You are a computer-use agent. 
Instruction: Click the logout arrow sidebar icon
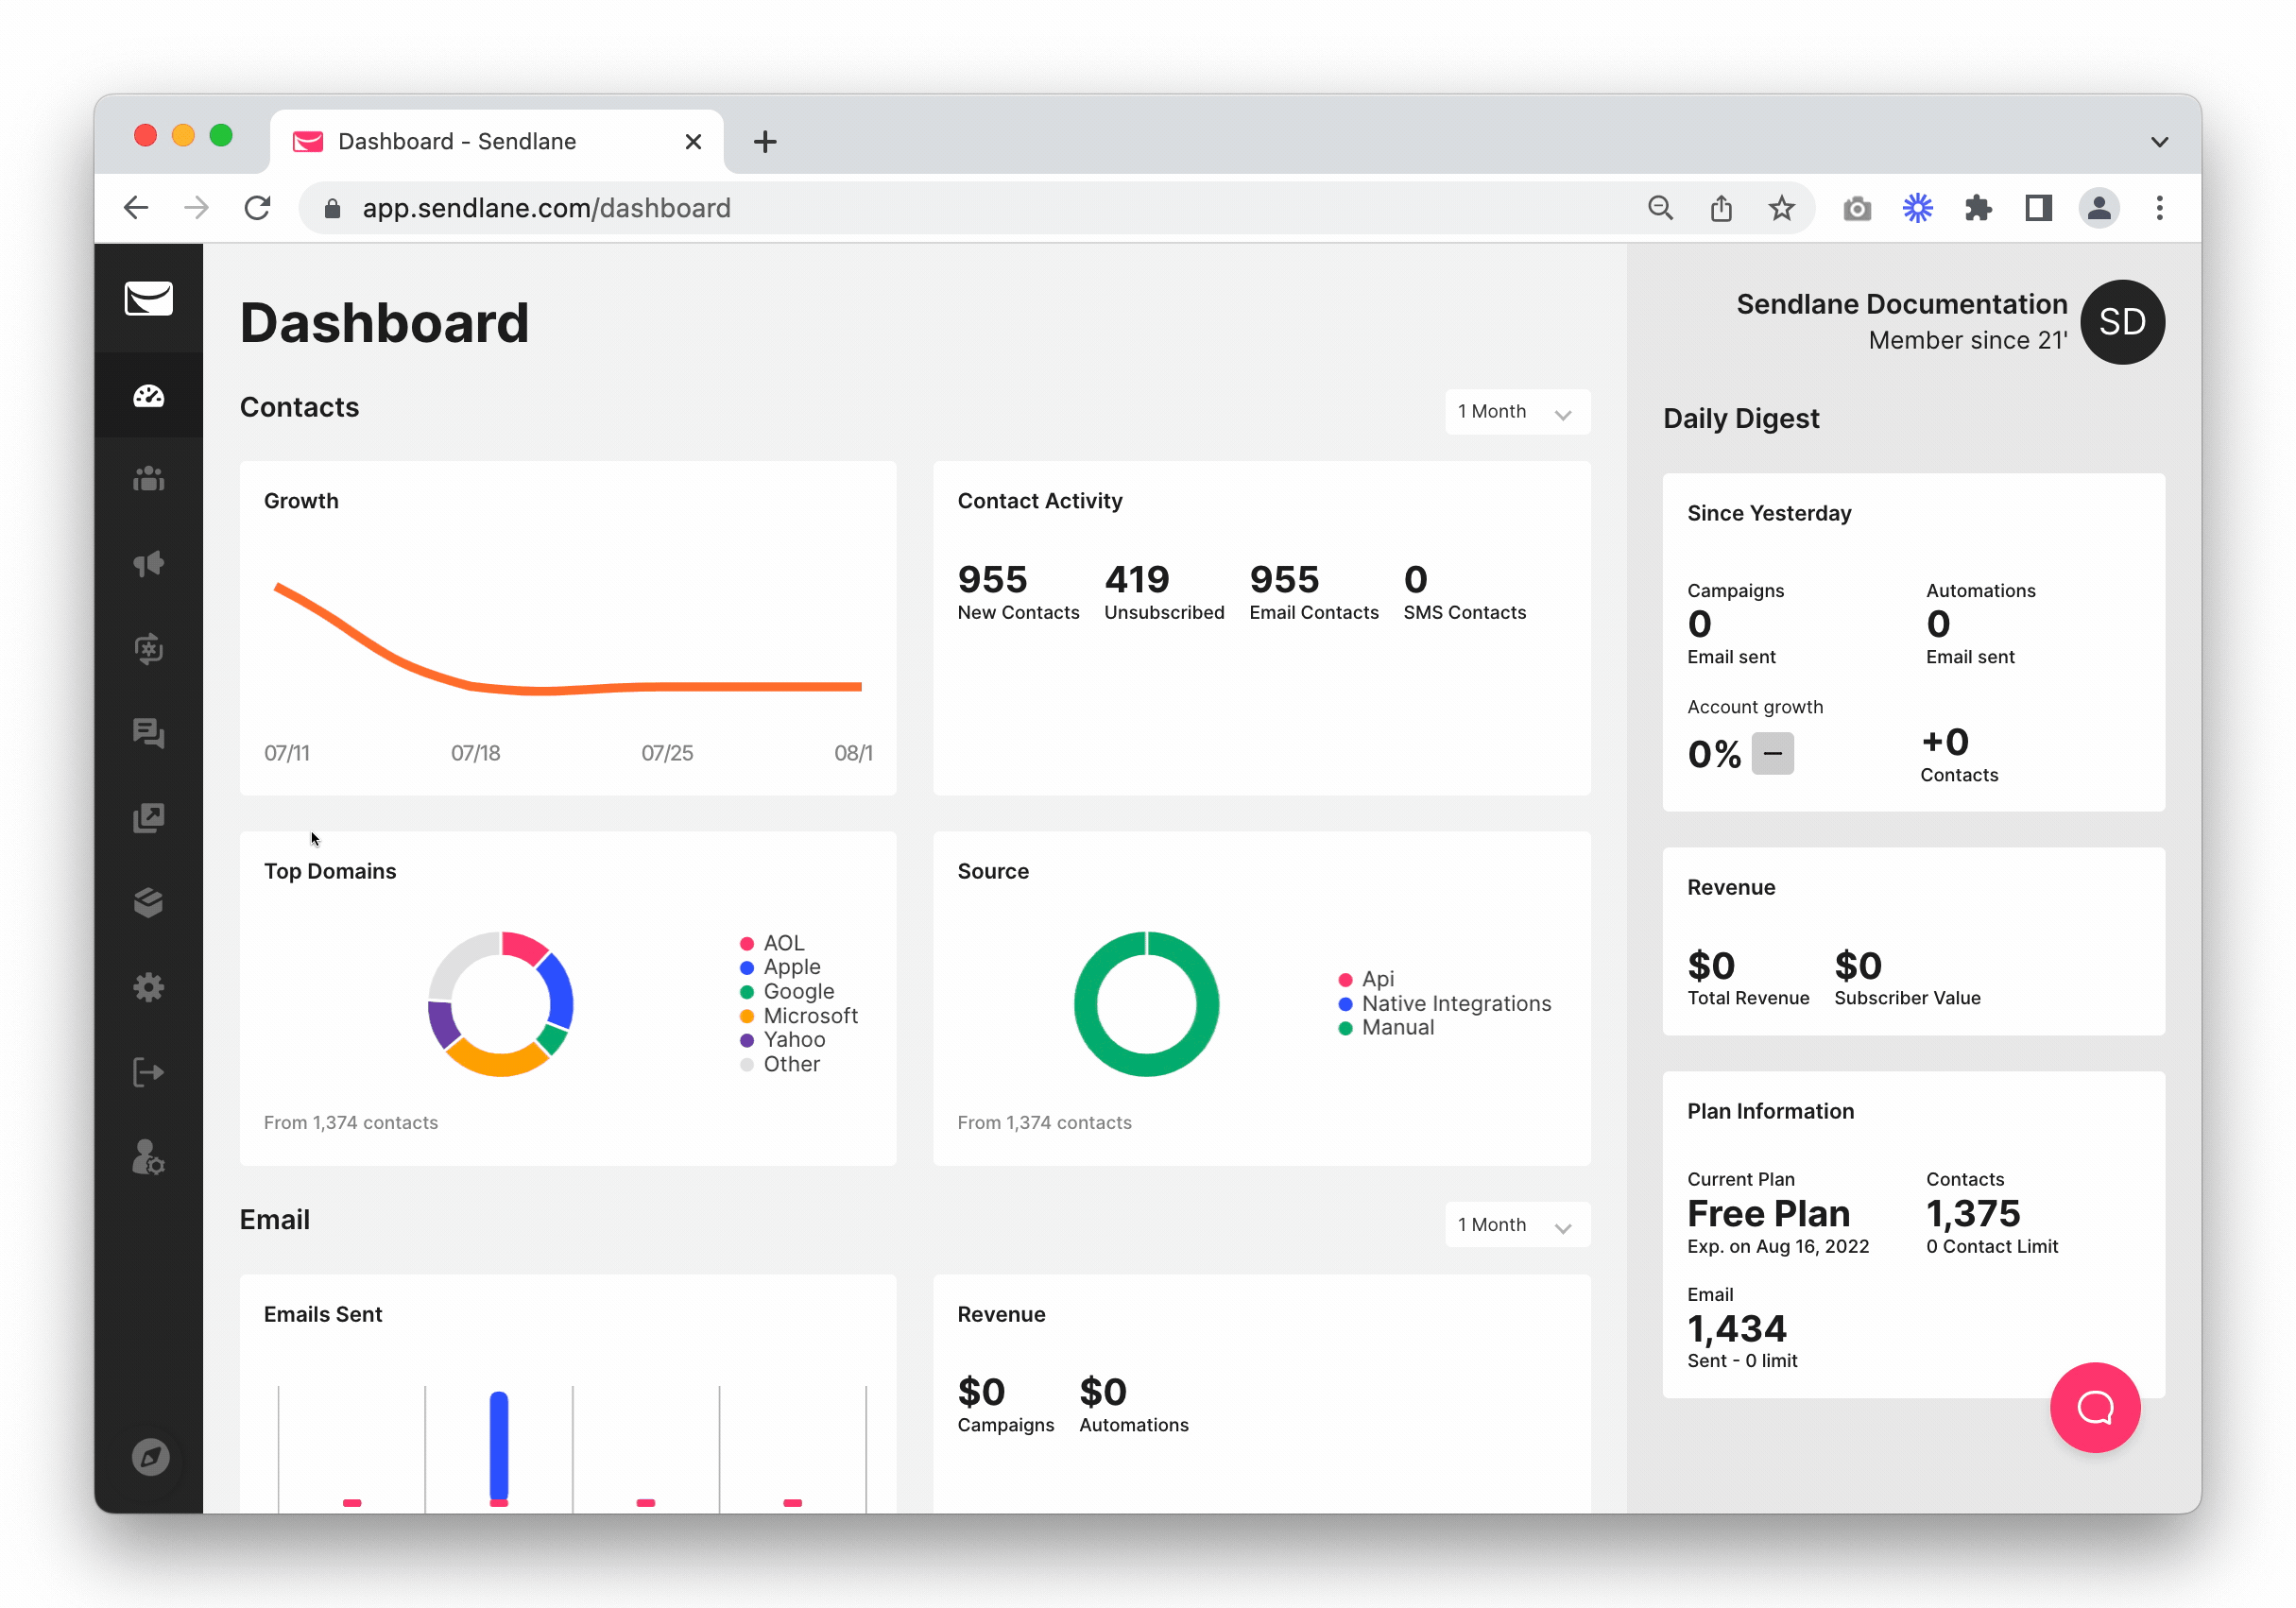[x=148, y=1073]
